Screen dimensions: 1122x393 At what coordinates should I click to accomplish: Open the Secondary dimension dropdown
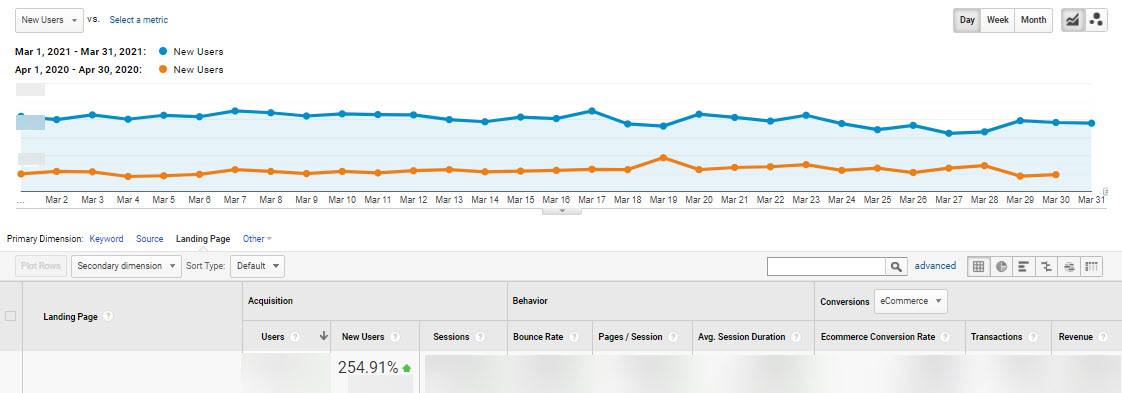coord(126,266)
